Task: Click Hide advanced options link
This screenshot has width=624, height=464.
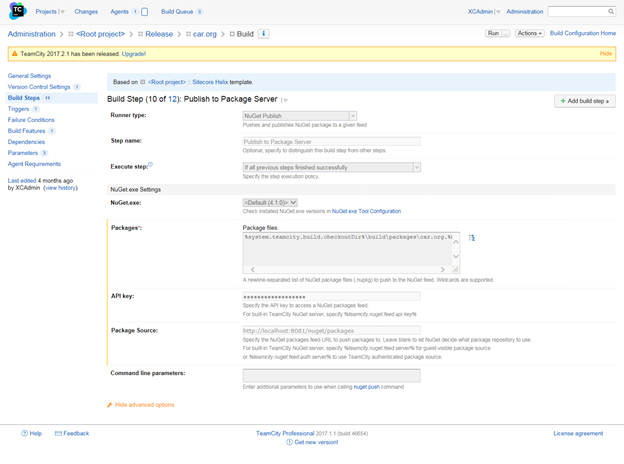Action: click(x=144, y=405)
